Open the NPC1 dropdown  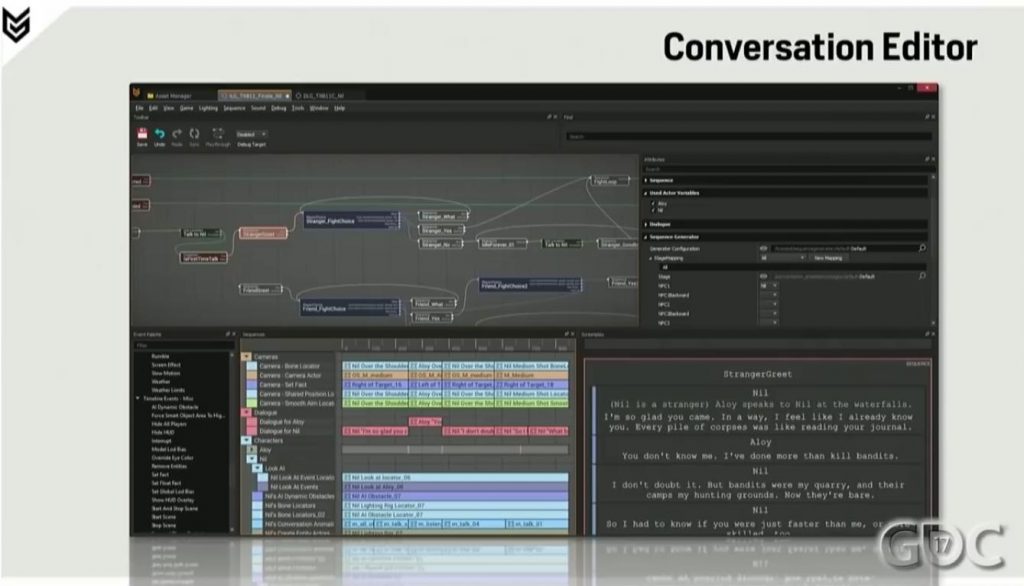point(768,285)
